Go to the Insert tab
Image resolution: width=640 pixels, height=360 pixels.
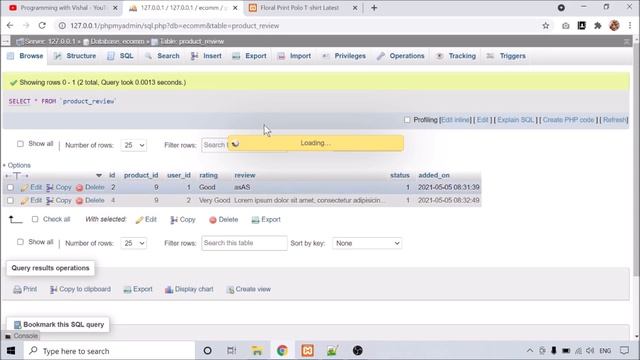tap(207, 56)
